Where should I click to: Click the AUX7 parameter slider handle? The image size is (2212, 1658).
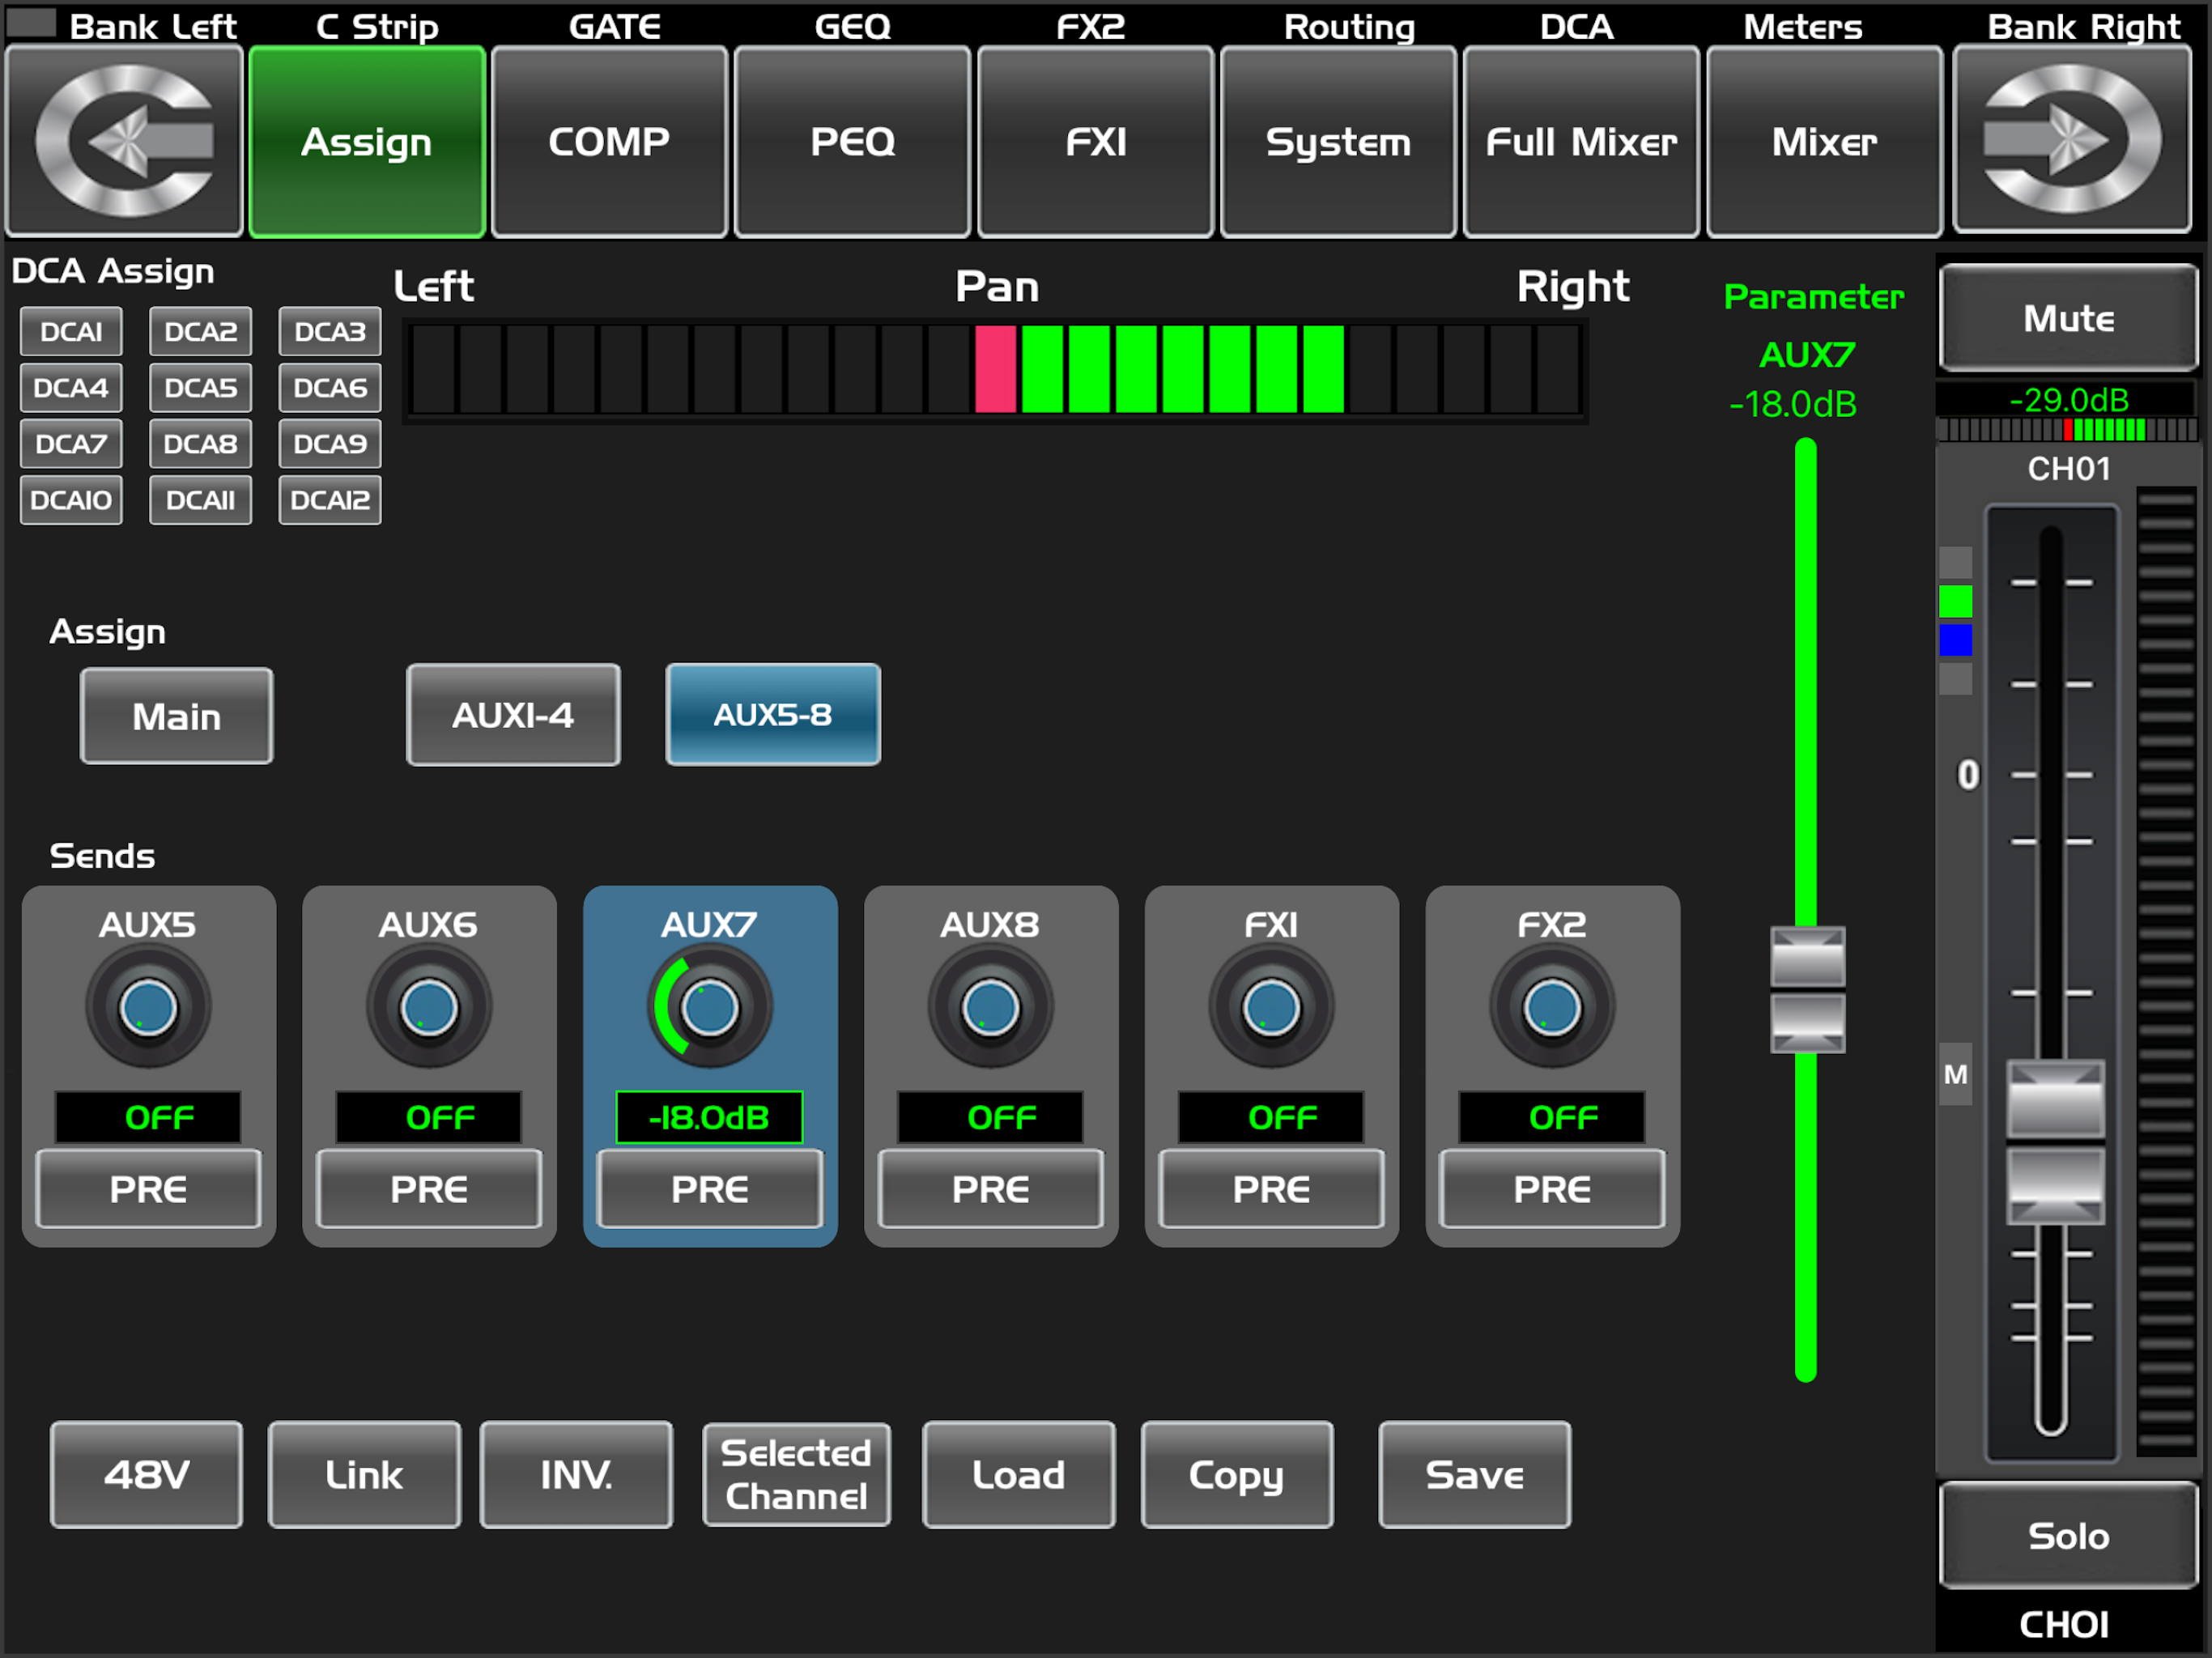pyautogui.click(x=1807, y=990)
